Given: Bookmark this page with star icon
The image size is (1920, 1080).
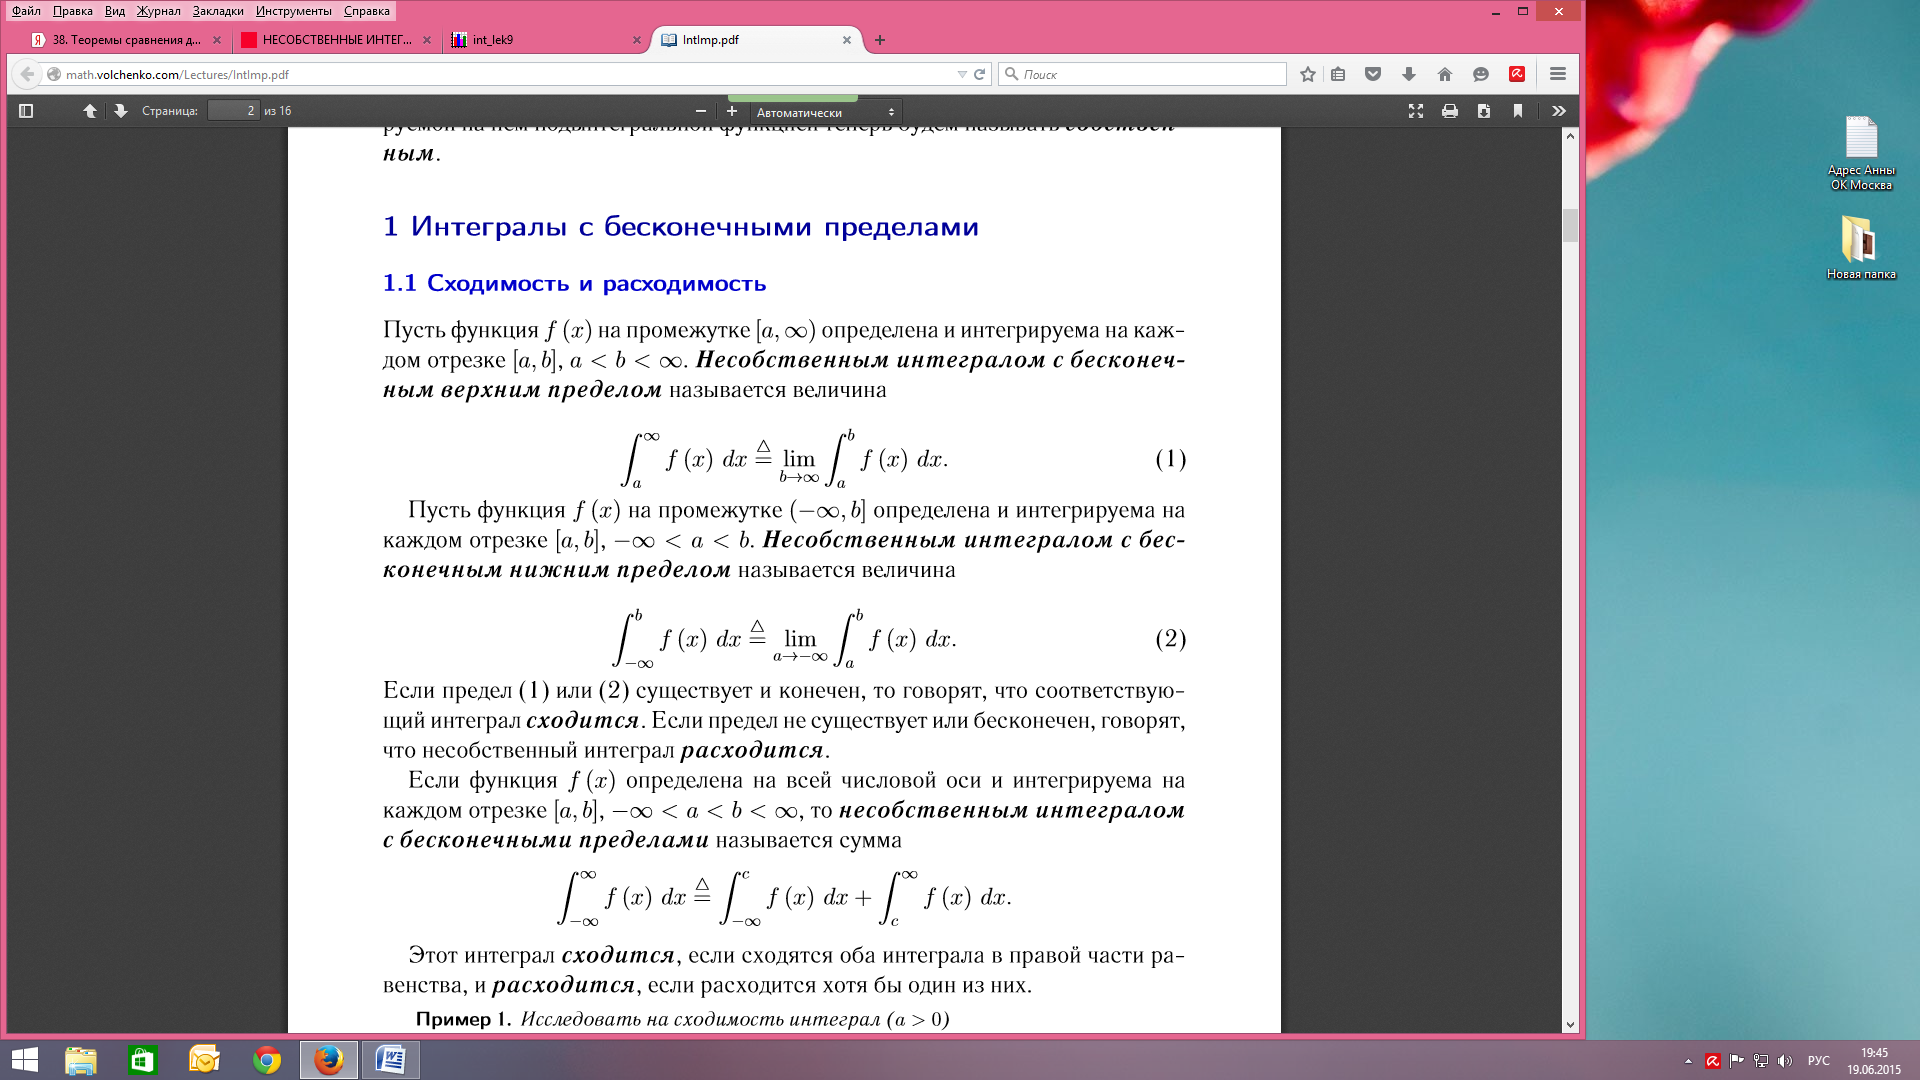Looking at the screenshot, I should 1308,74.
